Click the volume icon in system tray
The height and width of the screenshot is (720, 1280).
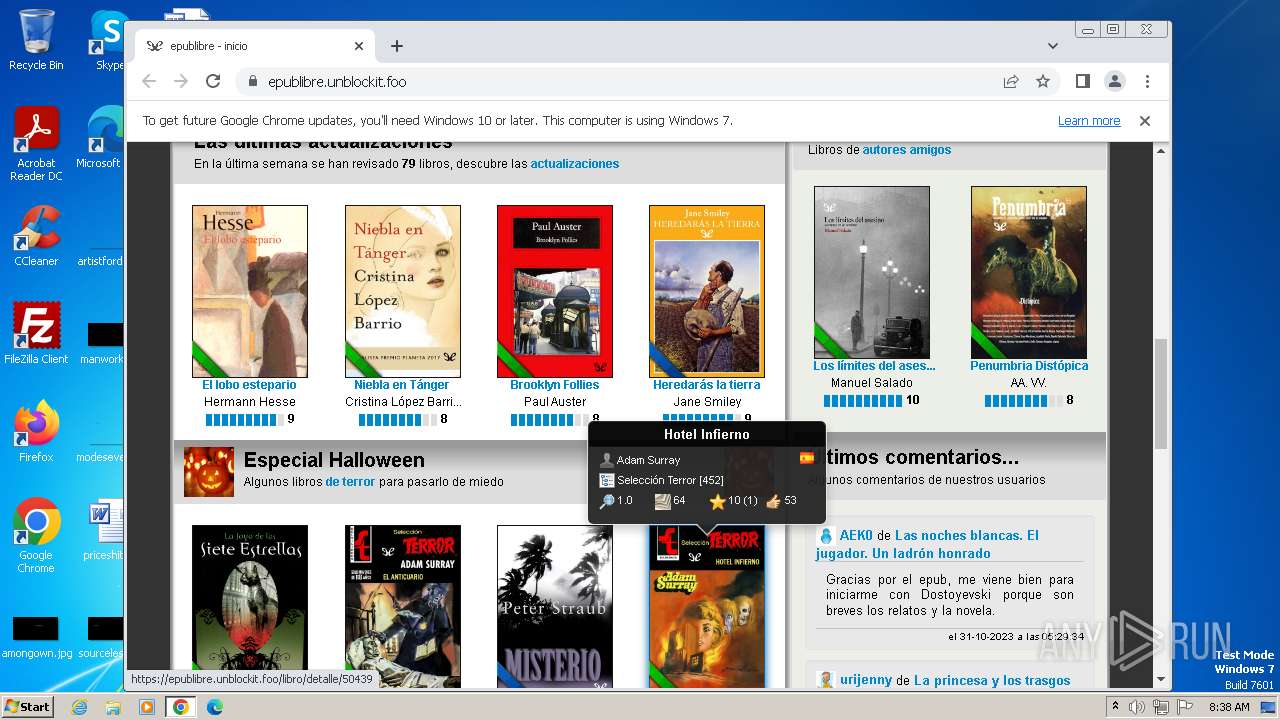point(1137,707)
